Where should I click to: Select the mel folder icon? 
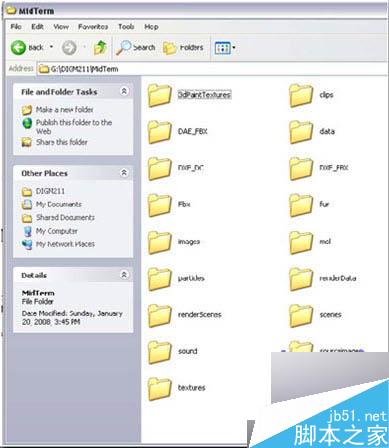click(301, 242)
